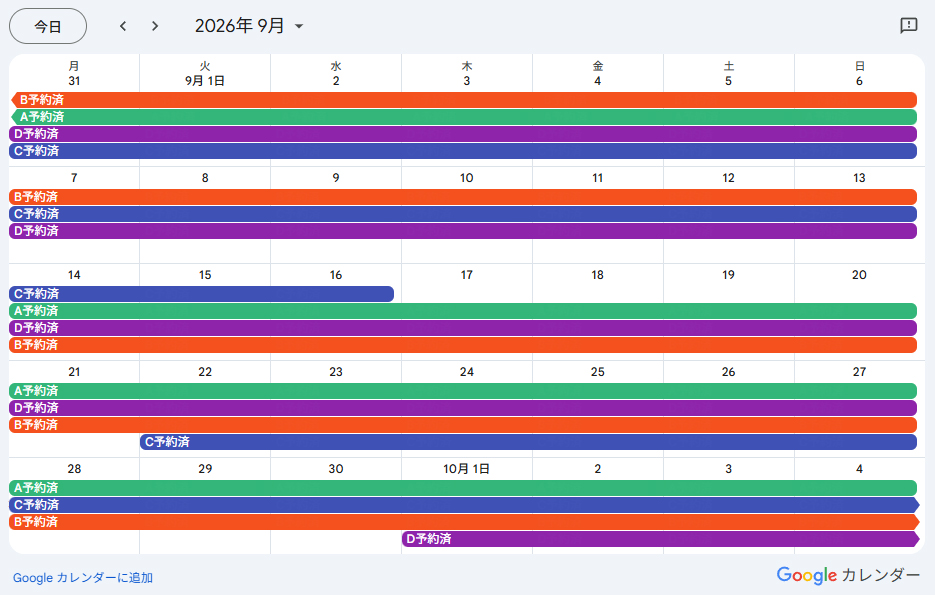The image size is (935, 595).
Task: Go to the previous month with the left chevron
Action: [123, 26]
